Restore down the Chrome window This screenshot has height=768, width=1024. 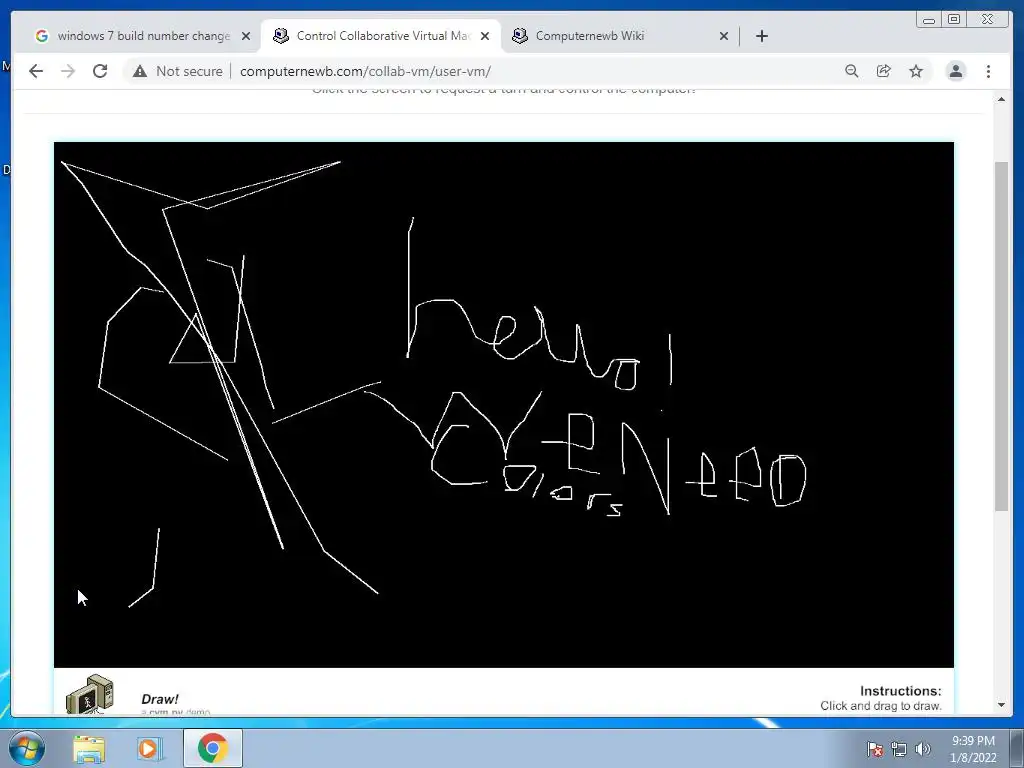[x=954, y=20]
